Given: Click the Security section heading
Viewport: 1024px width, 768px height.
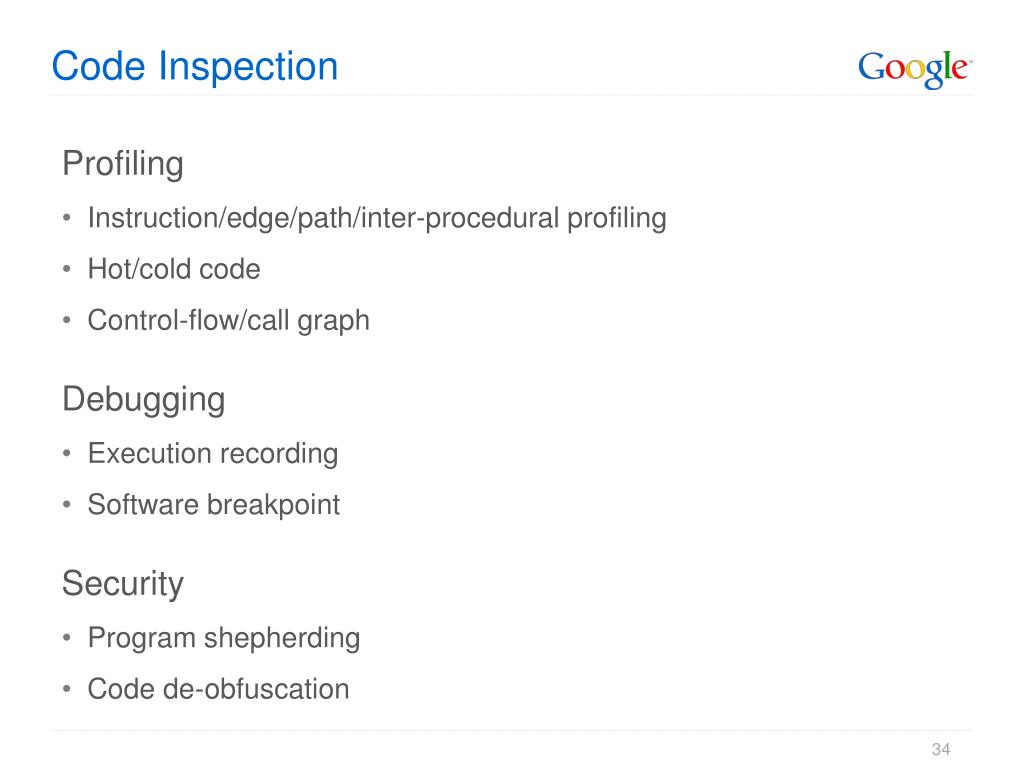Looking at the screenshot, I should coord(123,584).
